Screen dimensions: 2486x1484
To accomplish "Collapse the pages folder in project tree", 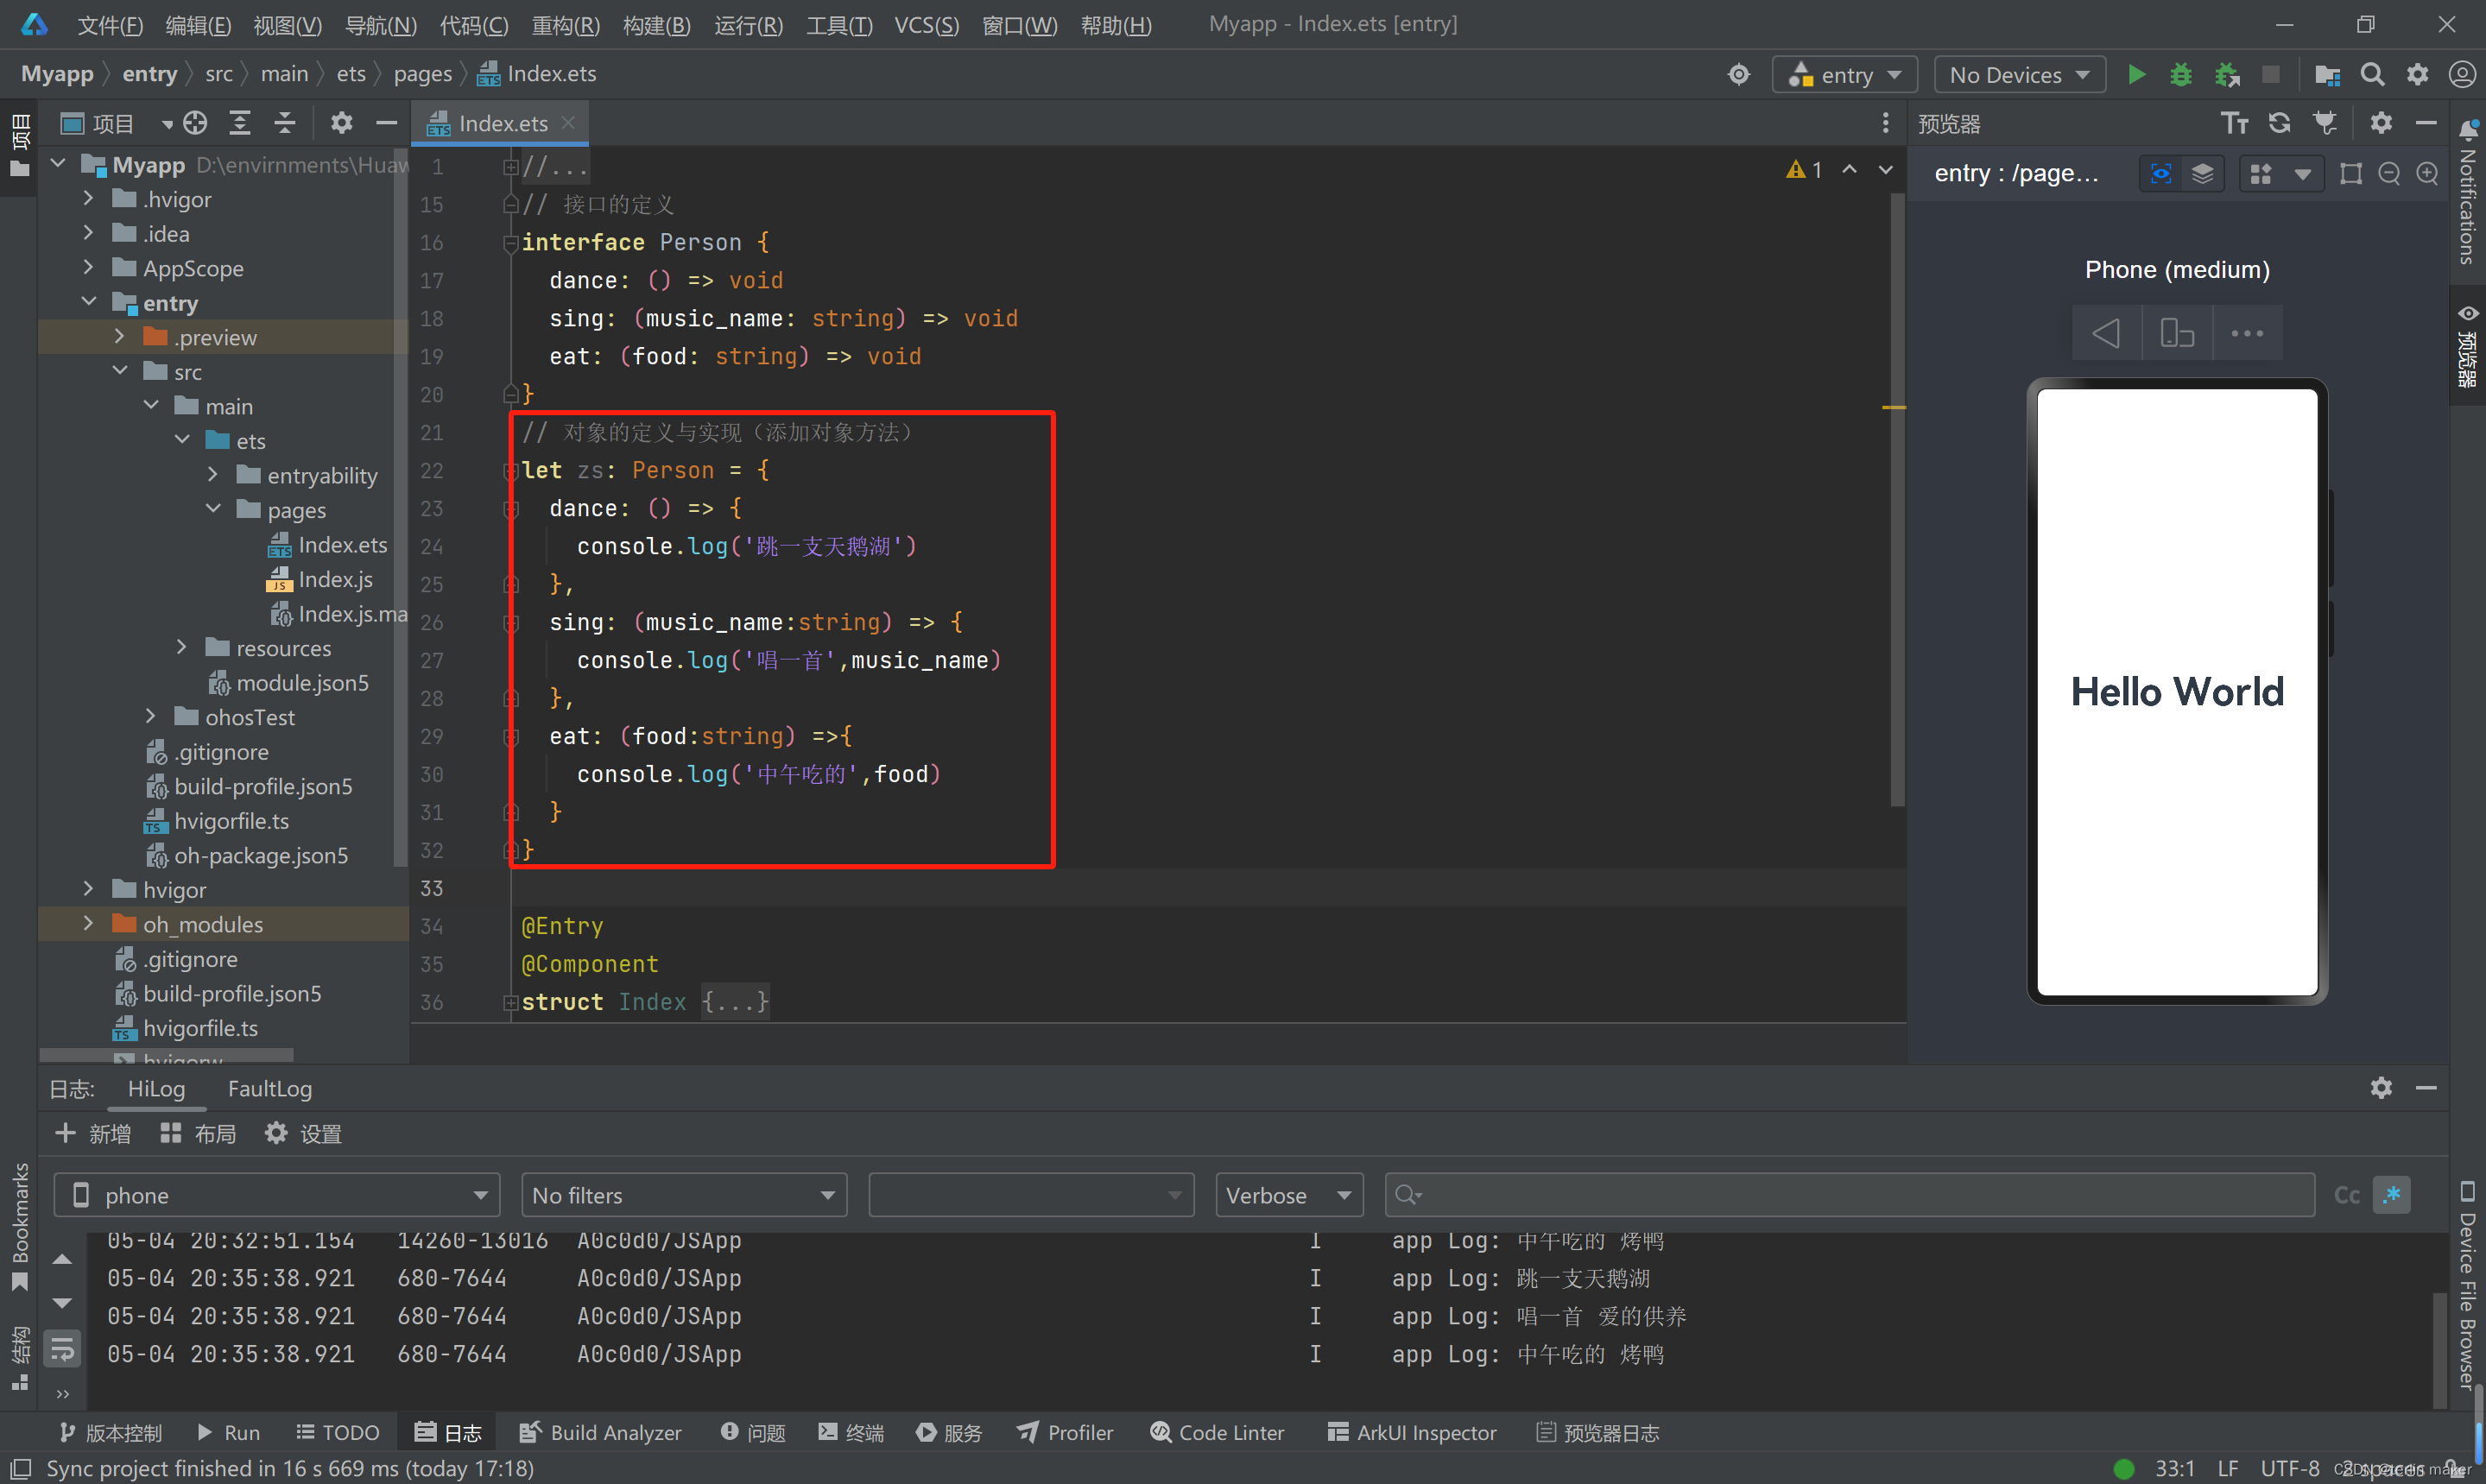I will [x=213, y=509].
